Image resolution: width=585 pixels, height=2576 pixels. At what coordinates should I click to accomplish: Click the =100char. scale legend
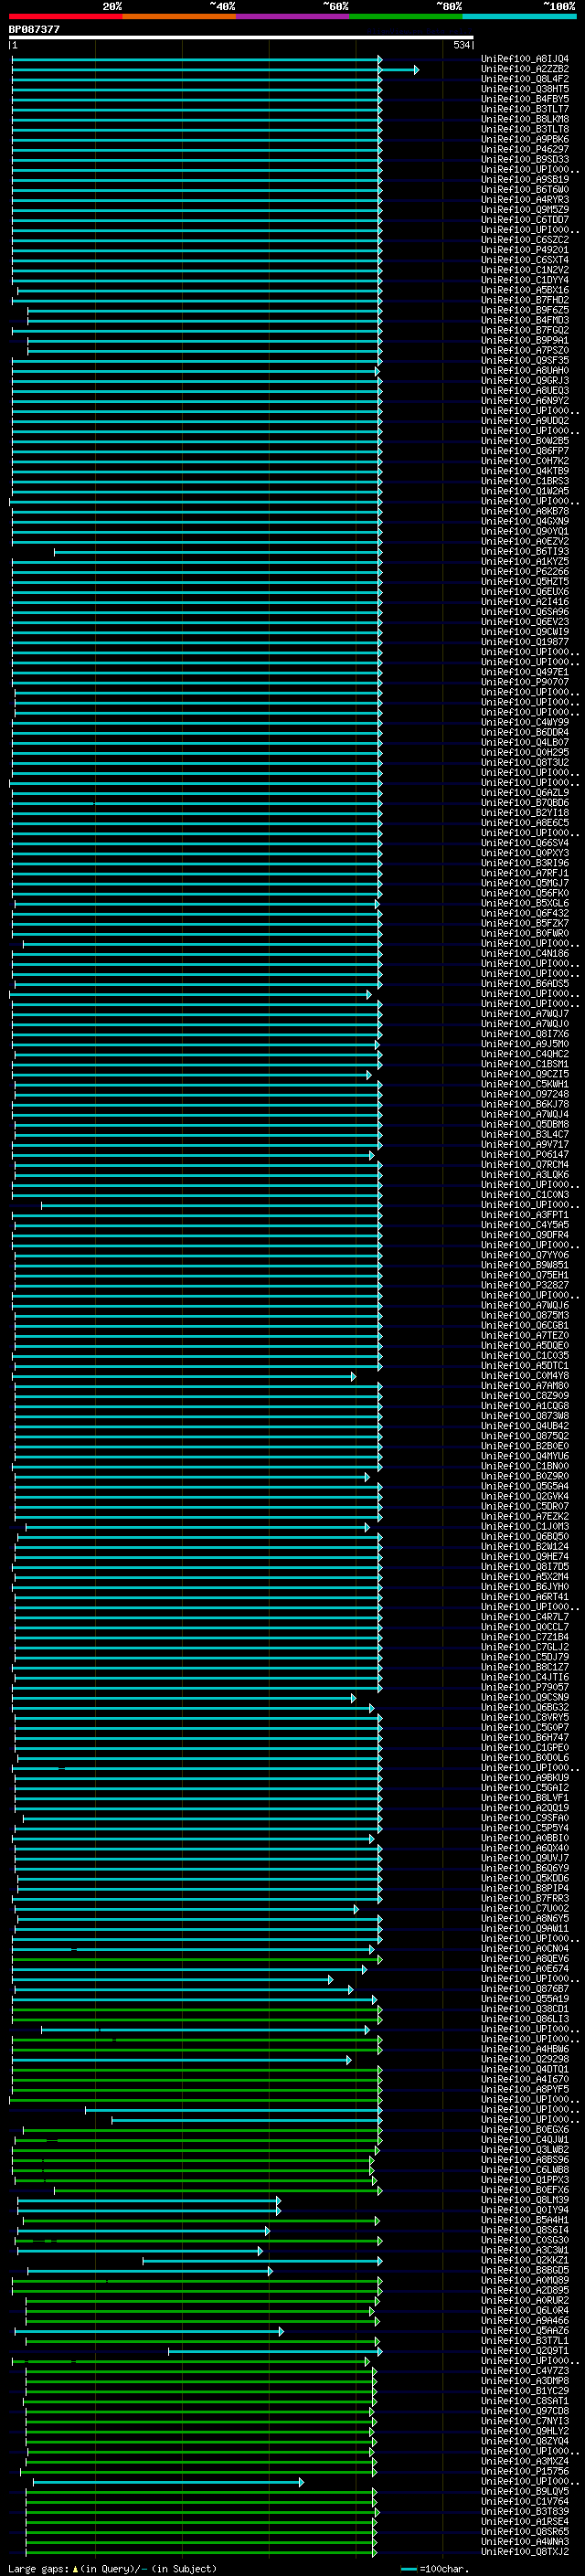[x=435, y=2569]
